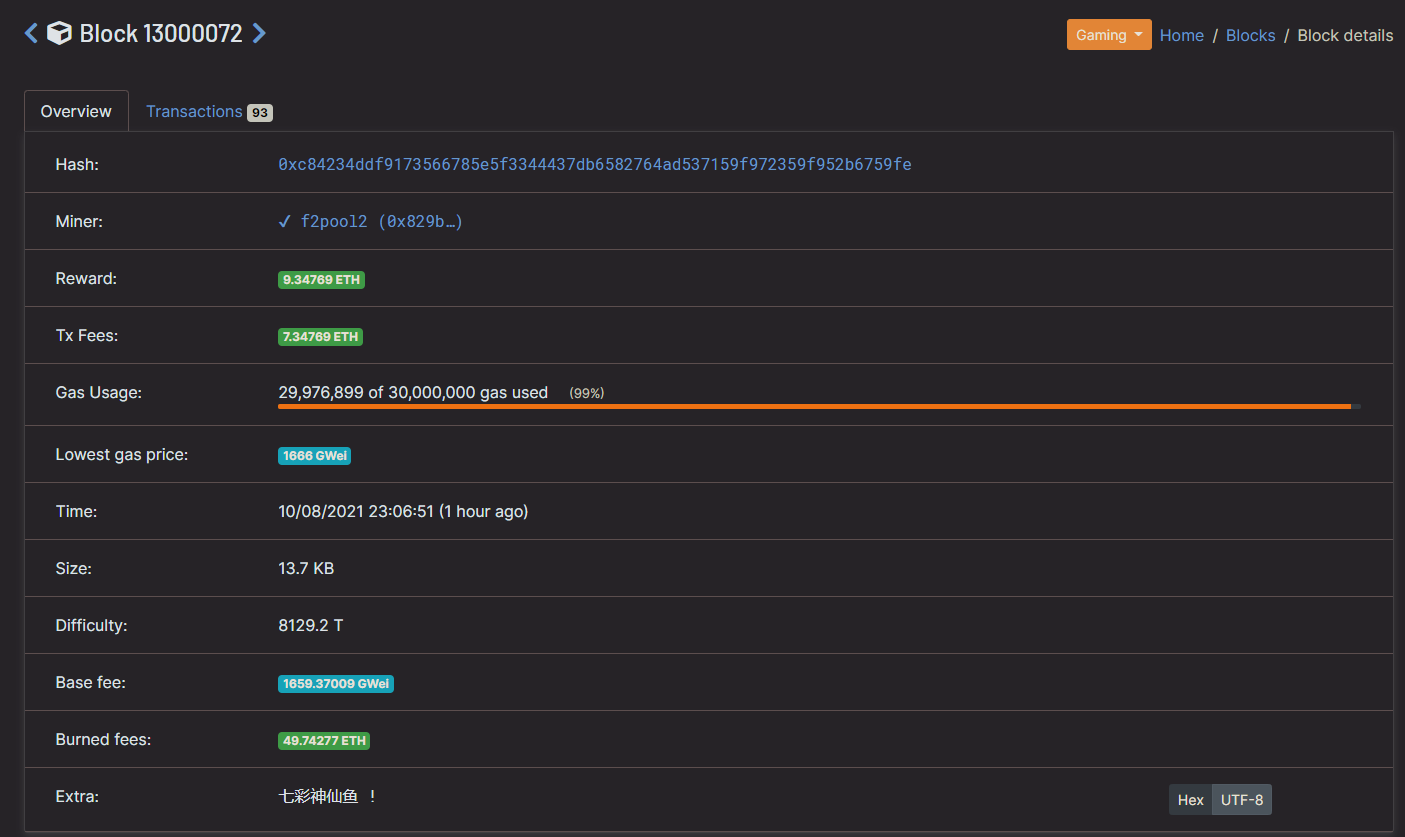The image size is (1405, 837).
Task: Go to next block with right chevron
Action: [x=259, y=33]
